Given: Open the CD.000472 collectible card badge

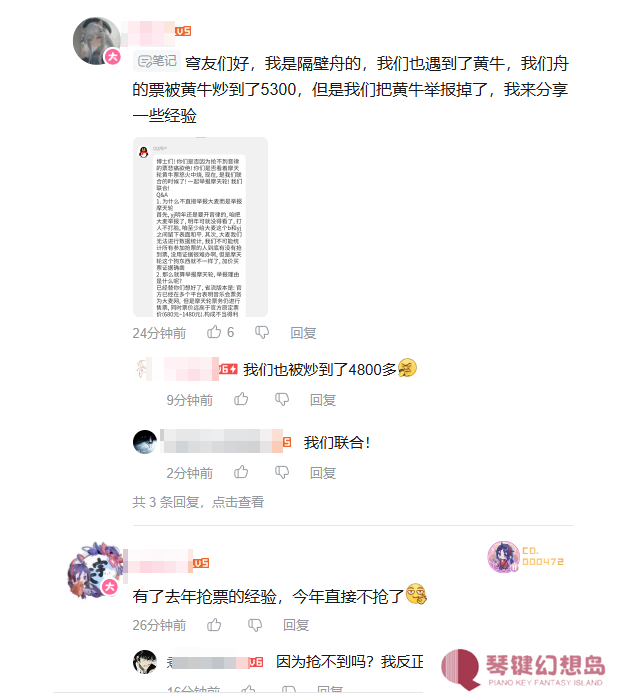Looking at the screenshot, I should coord(526,557).
